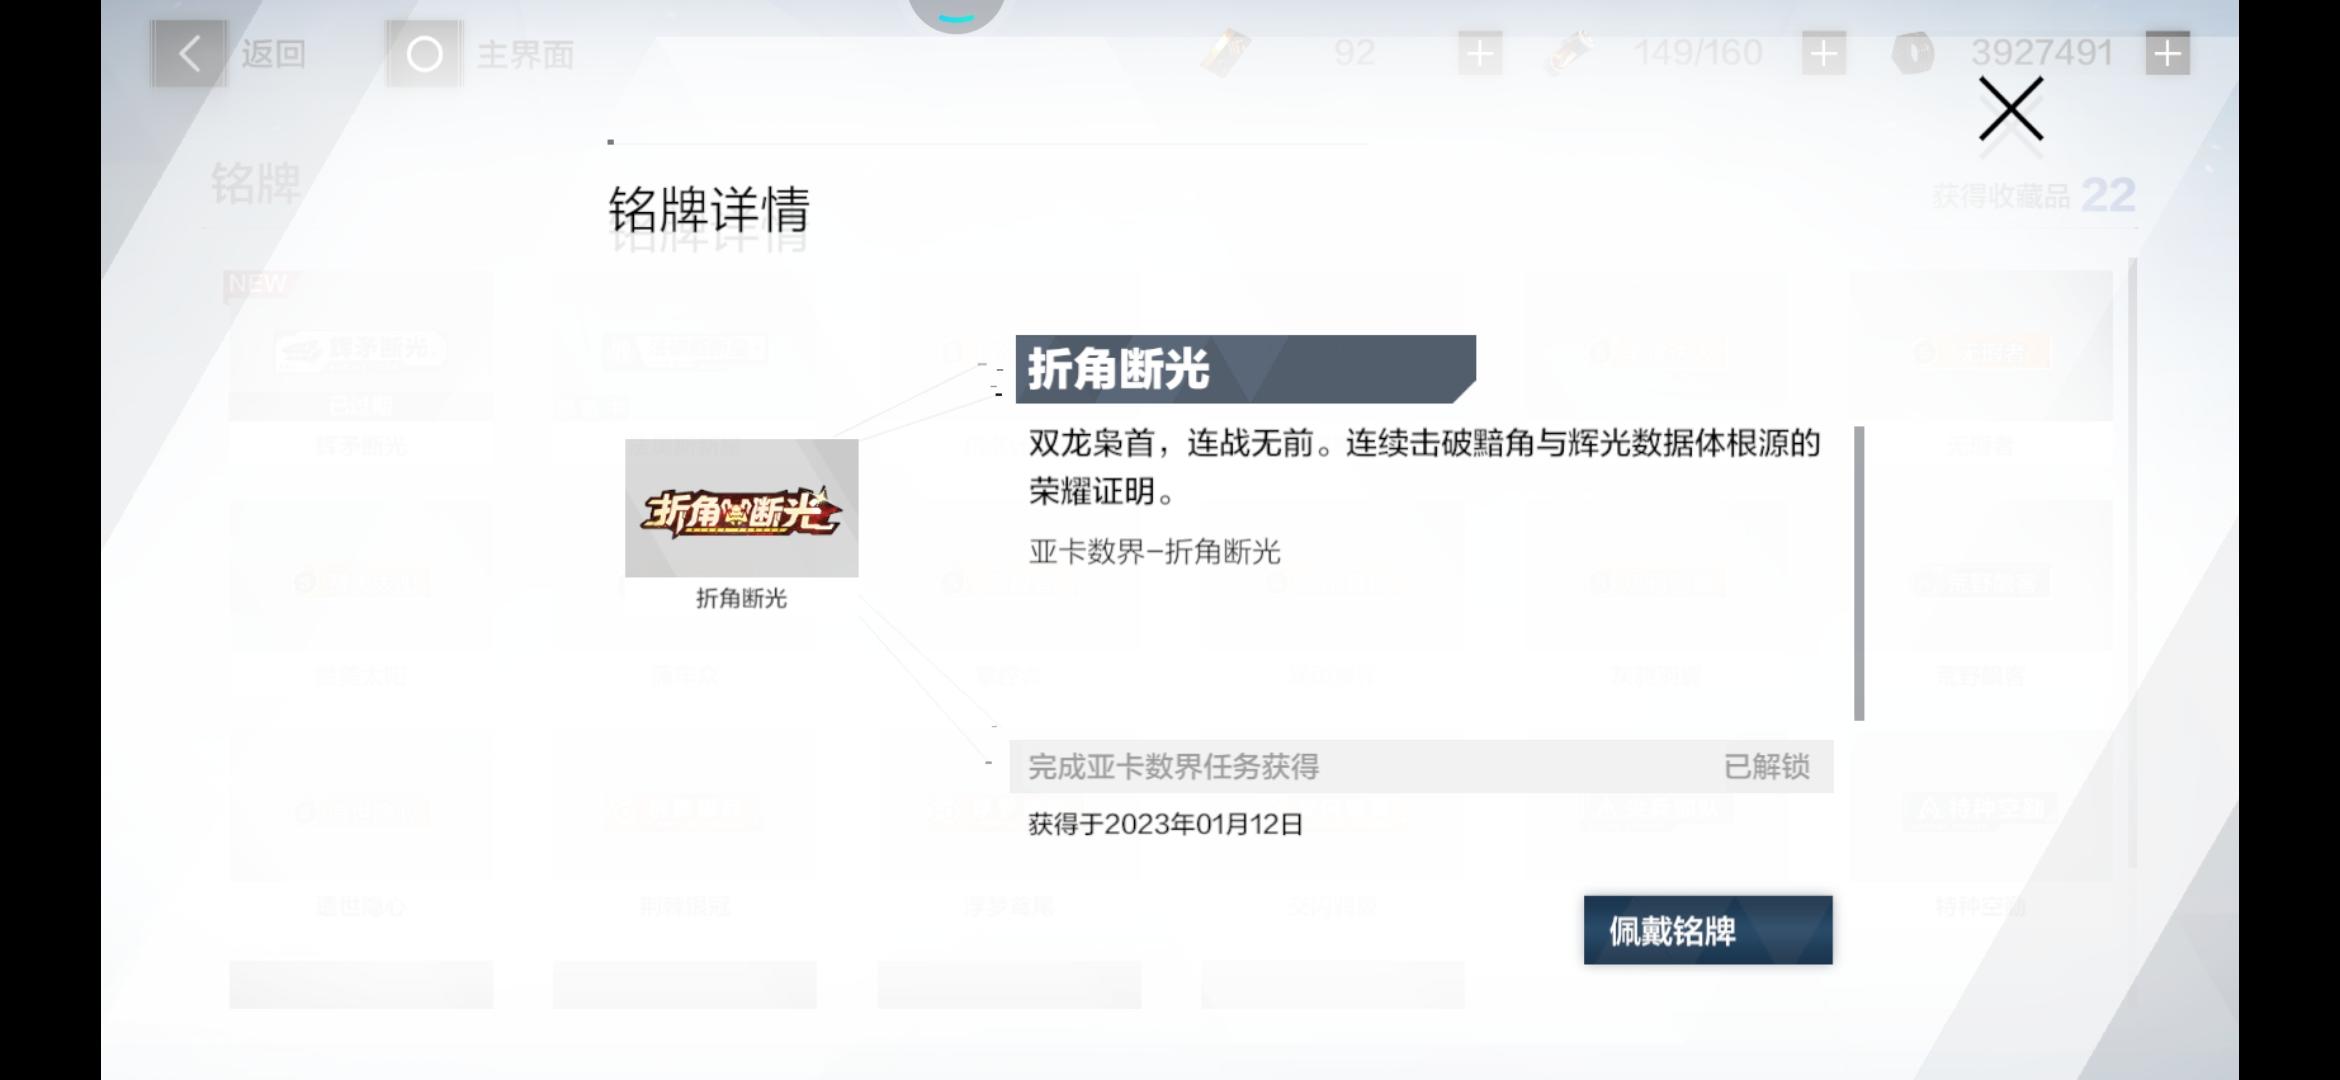Click the 折角断光 title header

coord(1245,369)
